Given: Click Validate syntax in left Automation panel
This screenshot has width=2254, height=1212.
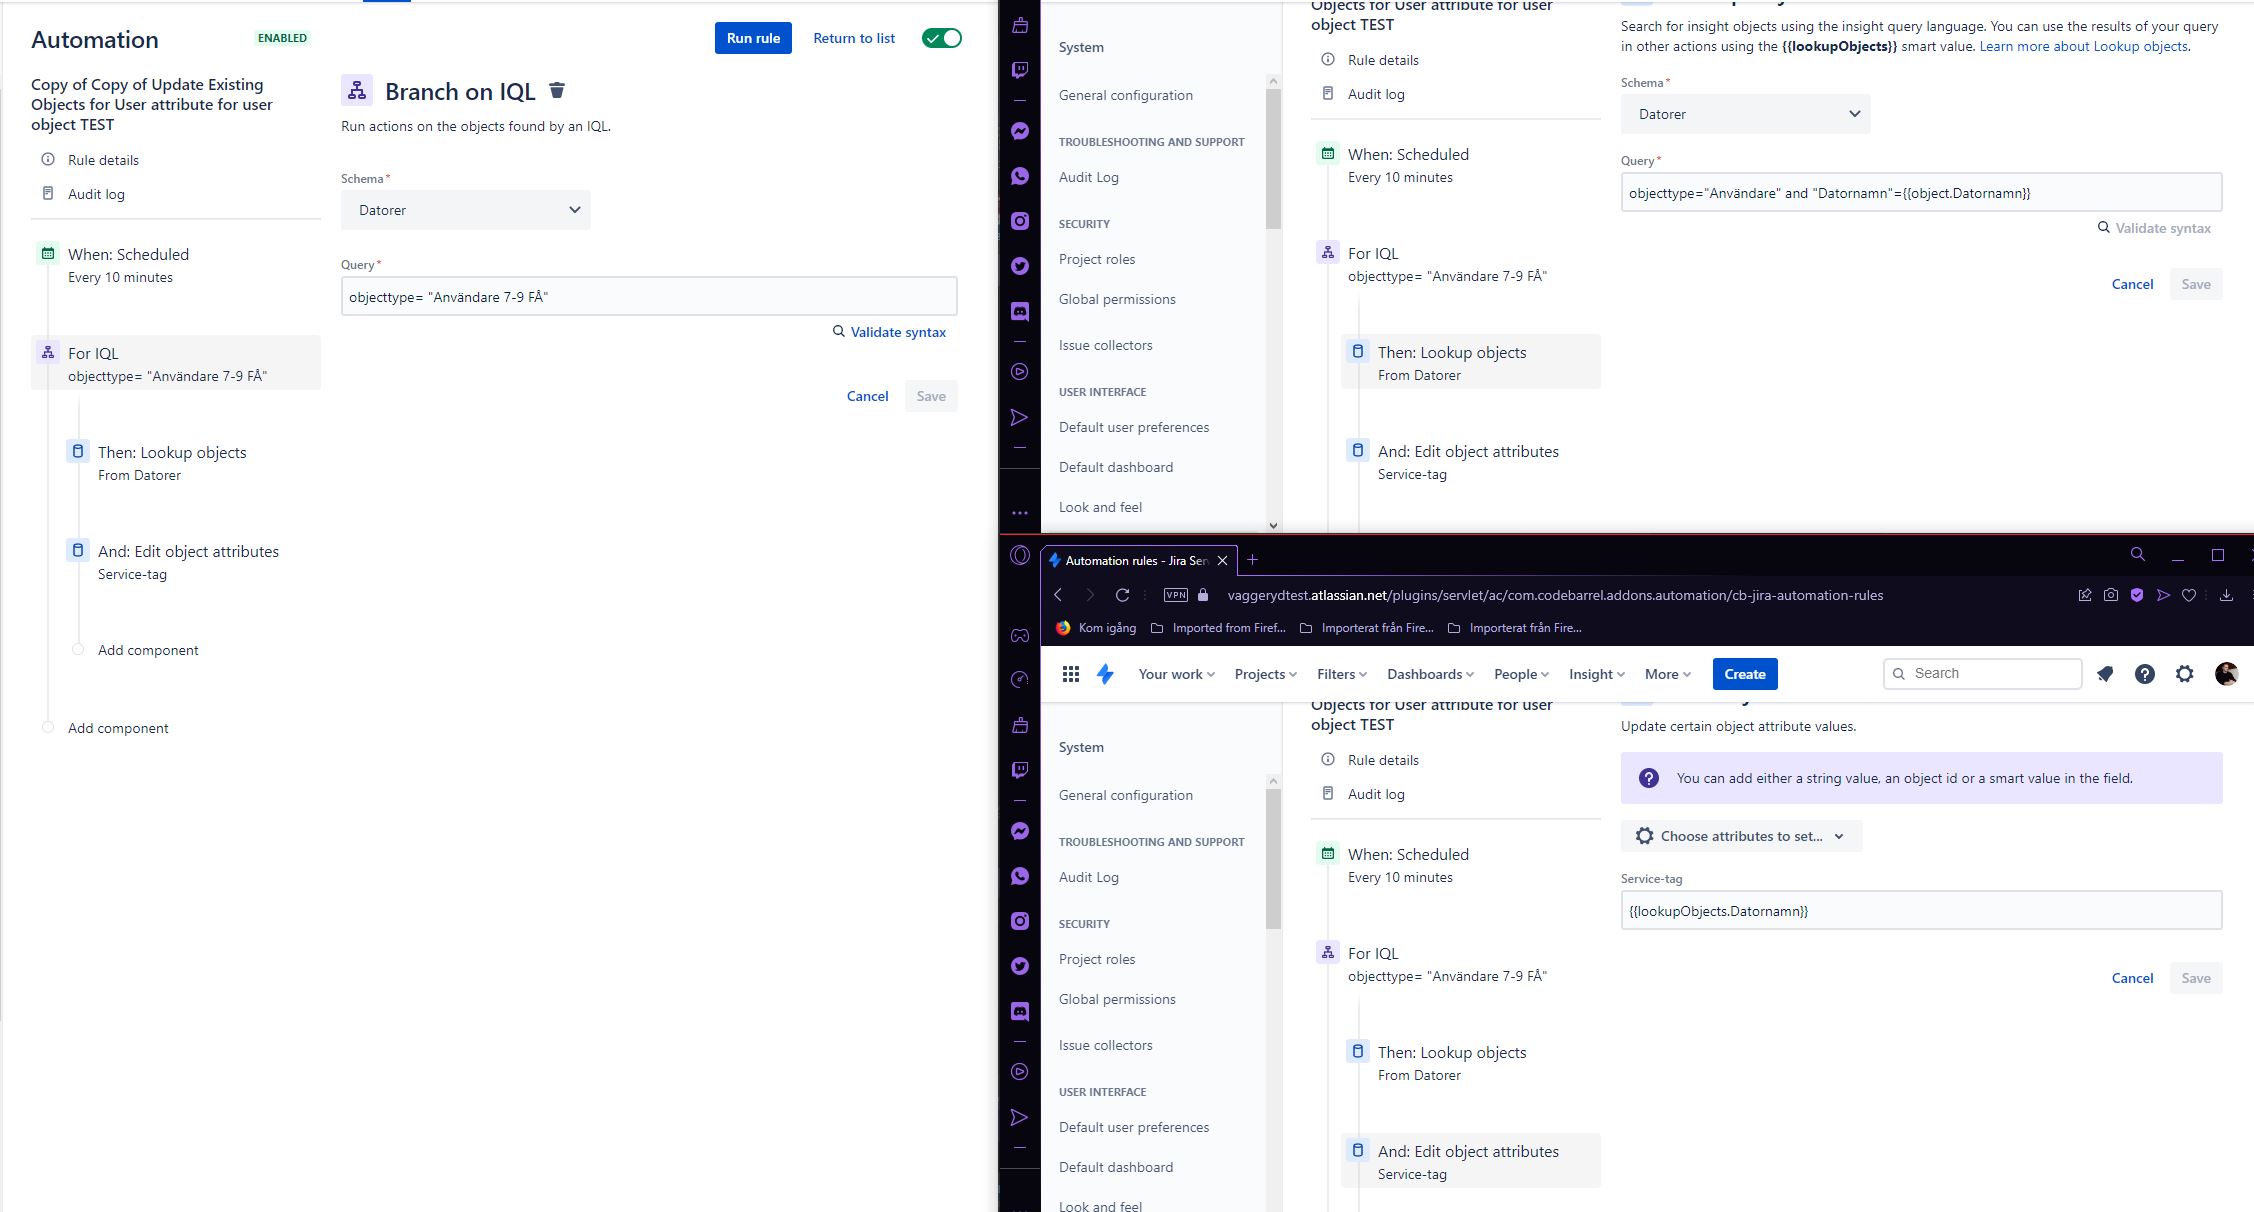Looking at the screenshot, I should [889, 332].
